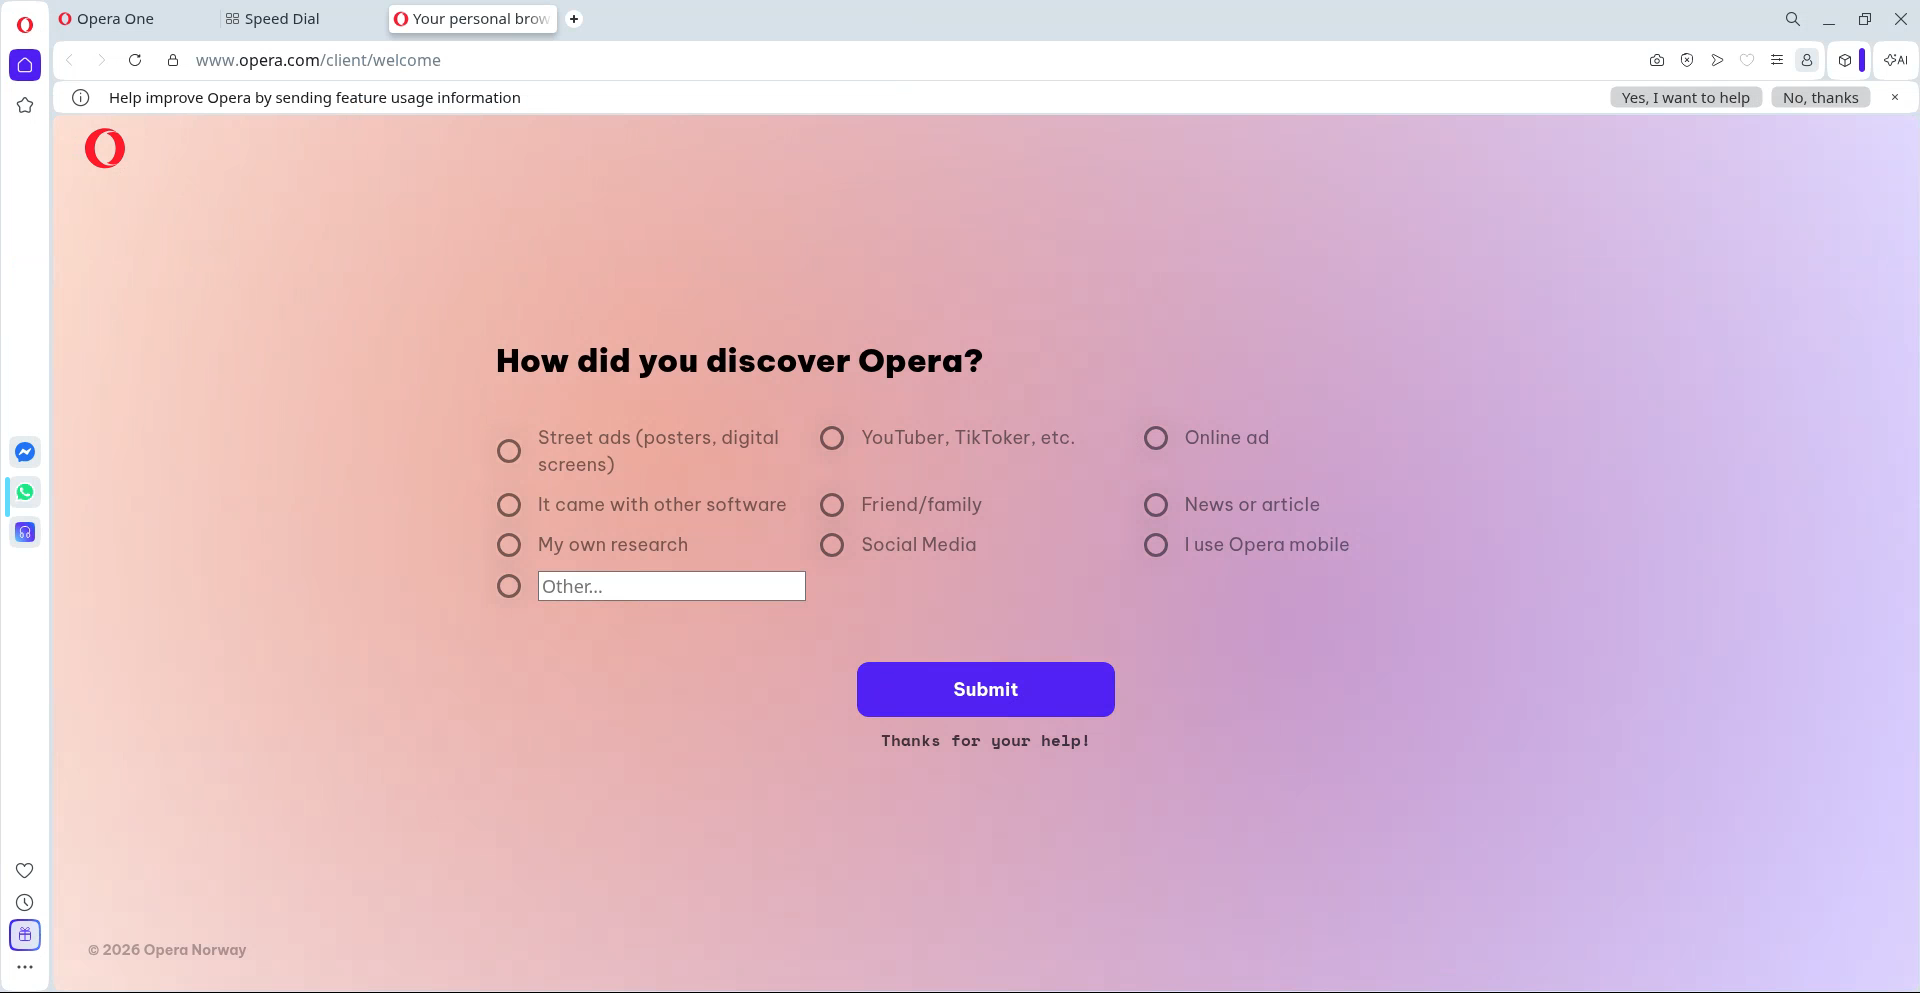The image size is (1920, 993).
Task: Restore down the Opera window
Action: (x=1865, y=19)
